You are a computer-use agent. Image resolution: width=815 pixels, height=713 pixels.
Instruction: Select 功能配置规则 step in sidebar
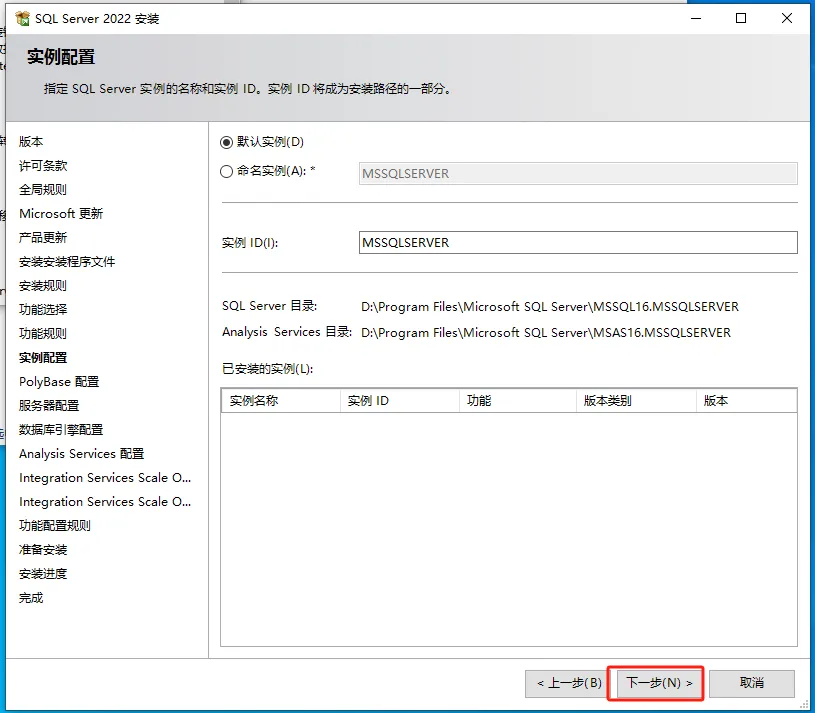point(55,525)
